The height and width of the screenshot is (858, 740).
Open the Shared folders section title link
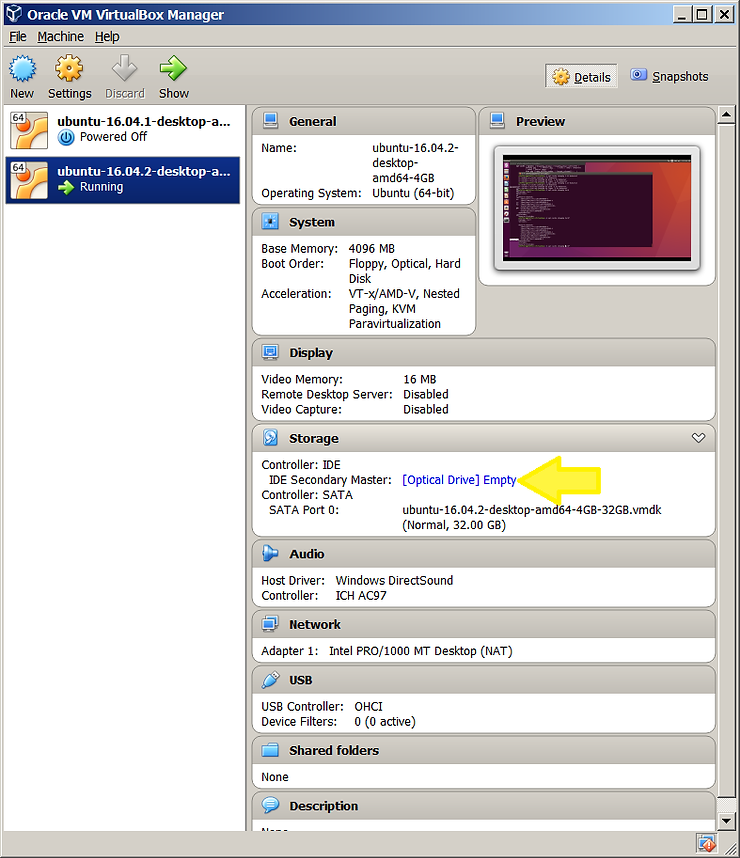334,750
